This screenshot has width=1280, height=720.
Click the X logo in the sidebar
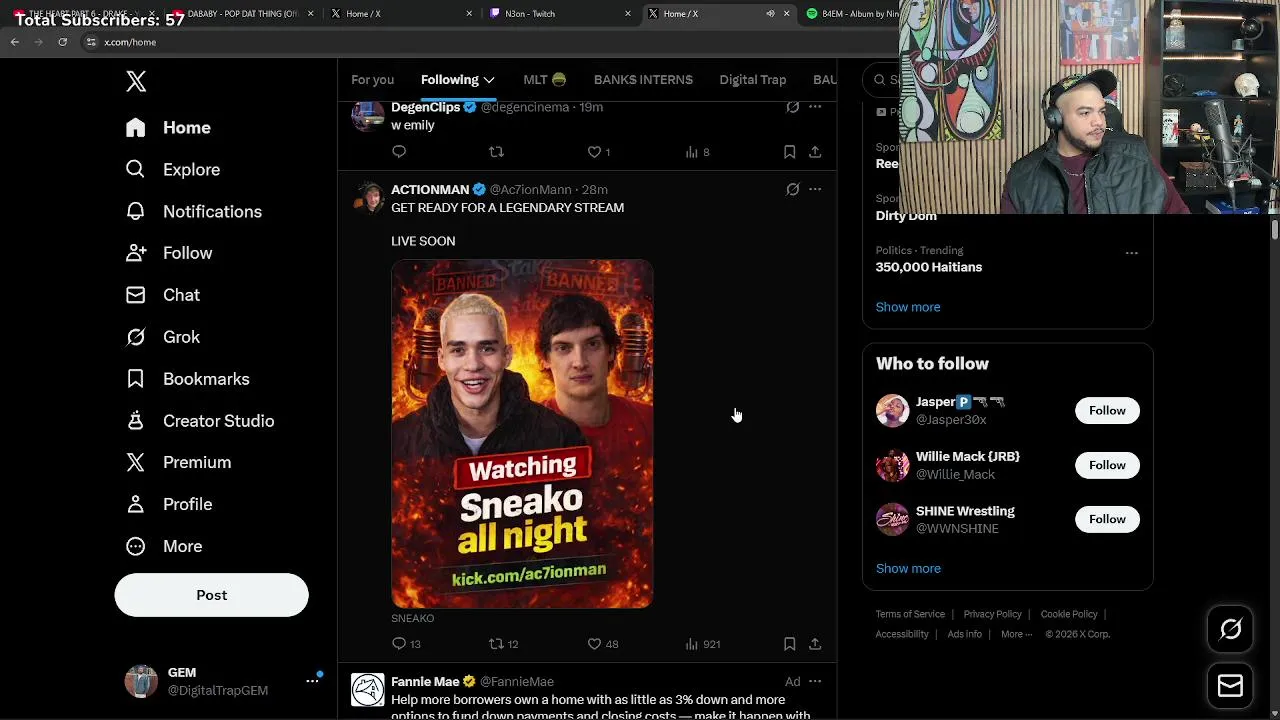(x=136, y=82)
